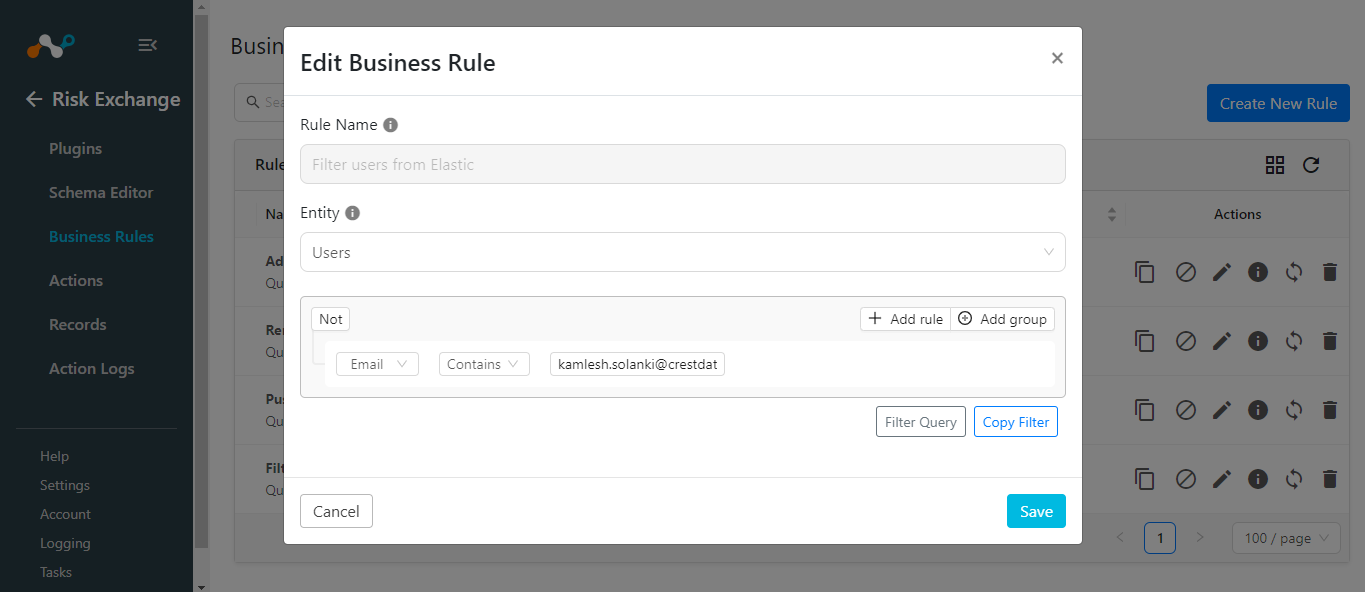Click the Rule Name info icon
Screen dimensions: 1365x592
(x=391, y=125)
